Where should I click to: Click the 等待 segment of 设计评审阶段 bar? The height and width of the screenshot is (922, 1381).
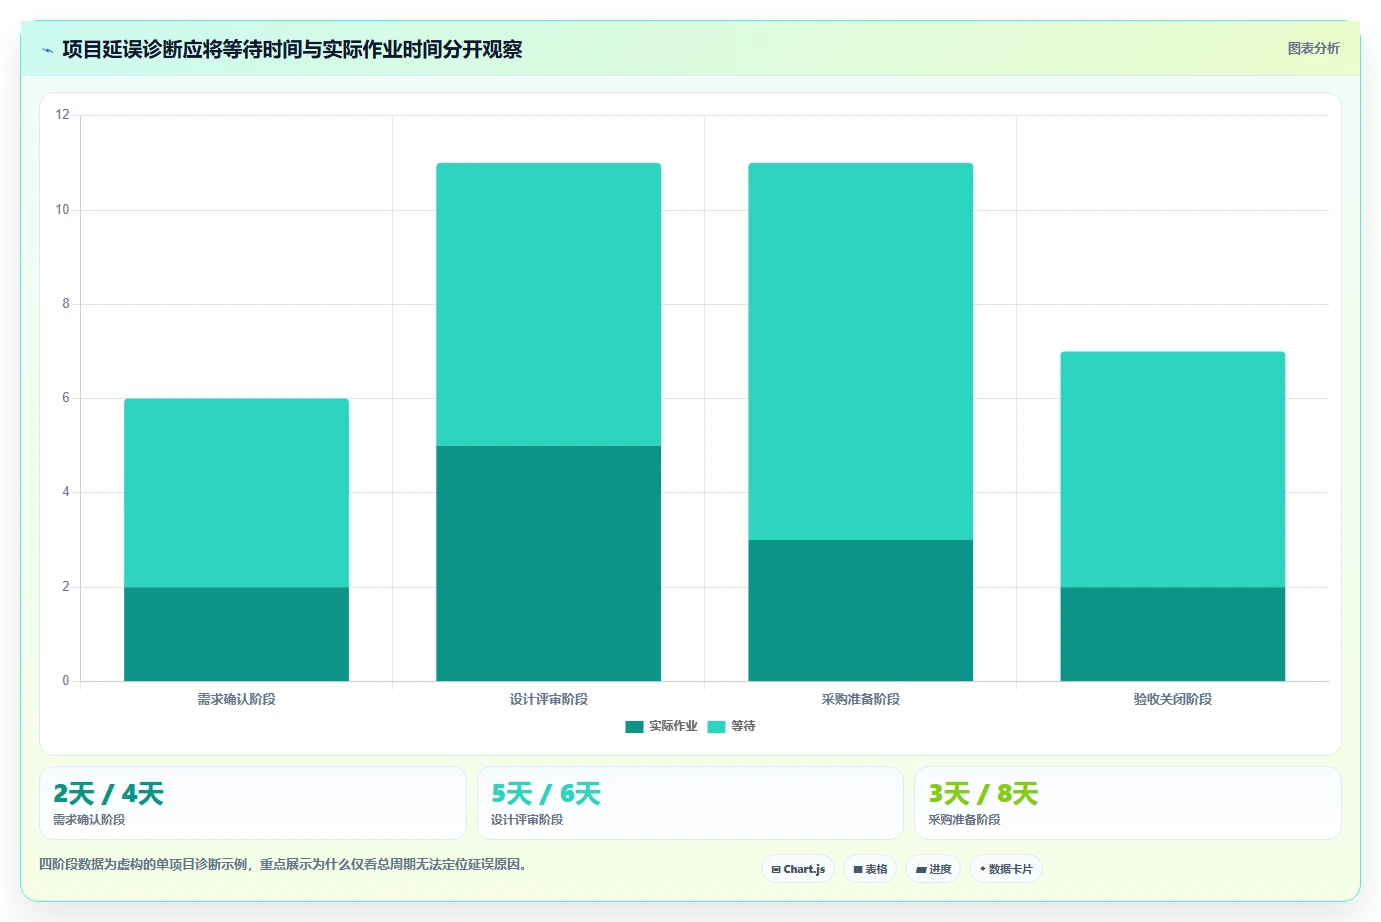[548, 304]
